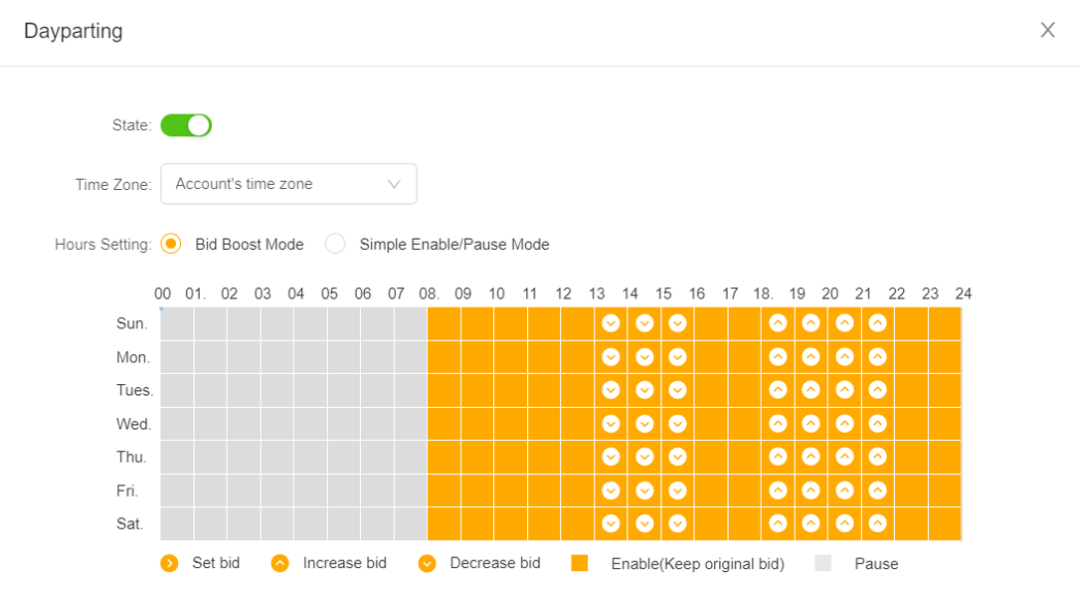1080x599 pixels.
Task: Select Wednesday 15:00 decrease bid cell
Action: coord(678,424)
